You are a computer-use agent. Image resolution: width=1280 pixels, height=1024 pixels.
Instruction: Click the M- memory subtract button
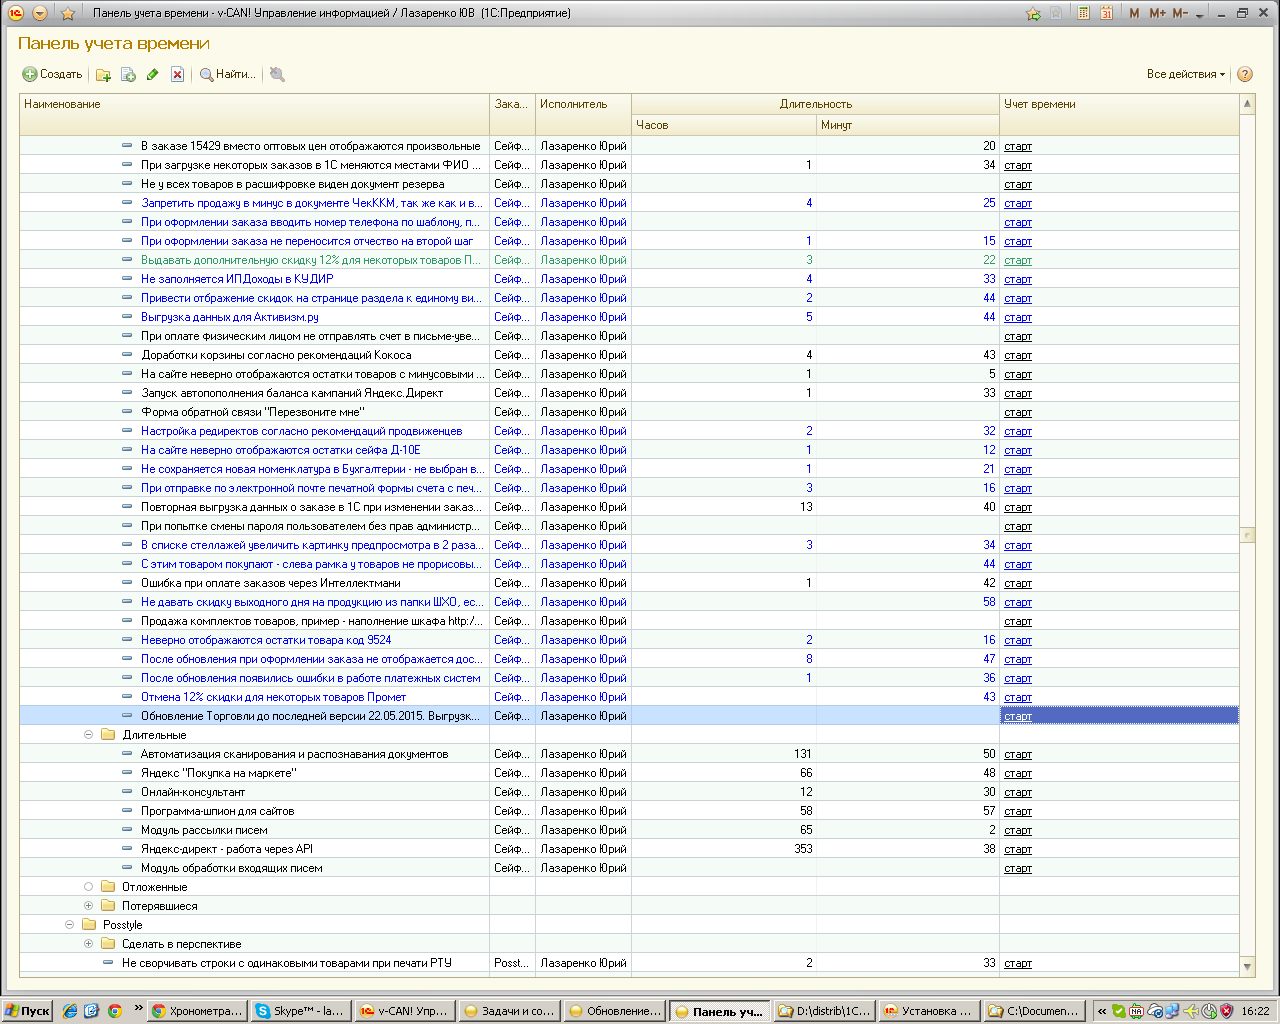click(1180, 13)
